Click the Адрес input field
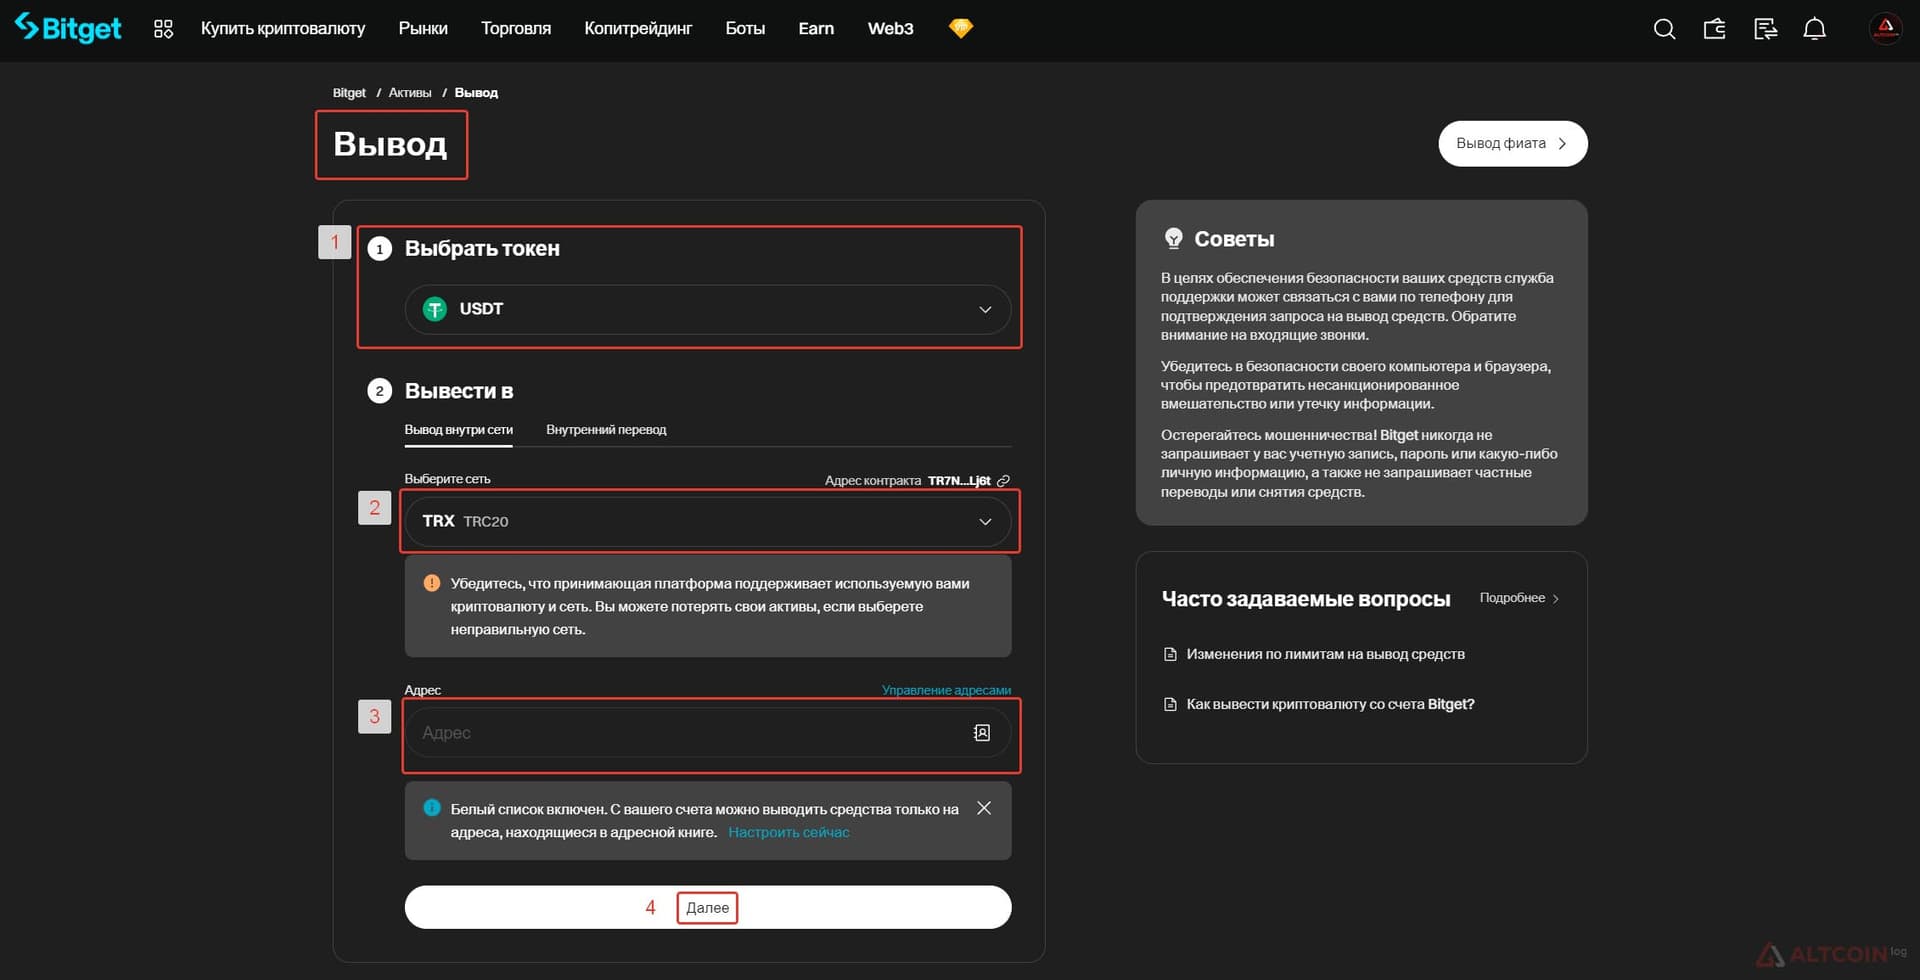The width and height of the screenshot is (1920, 980). [708, 733]
